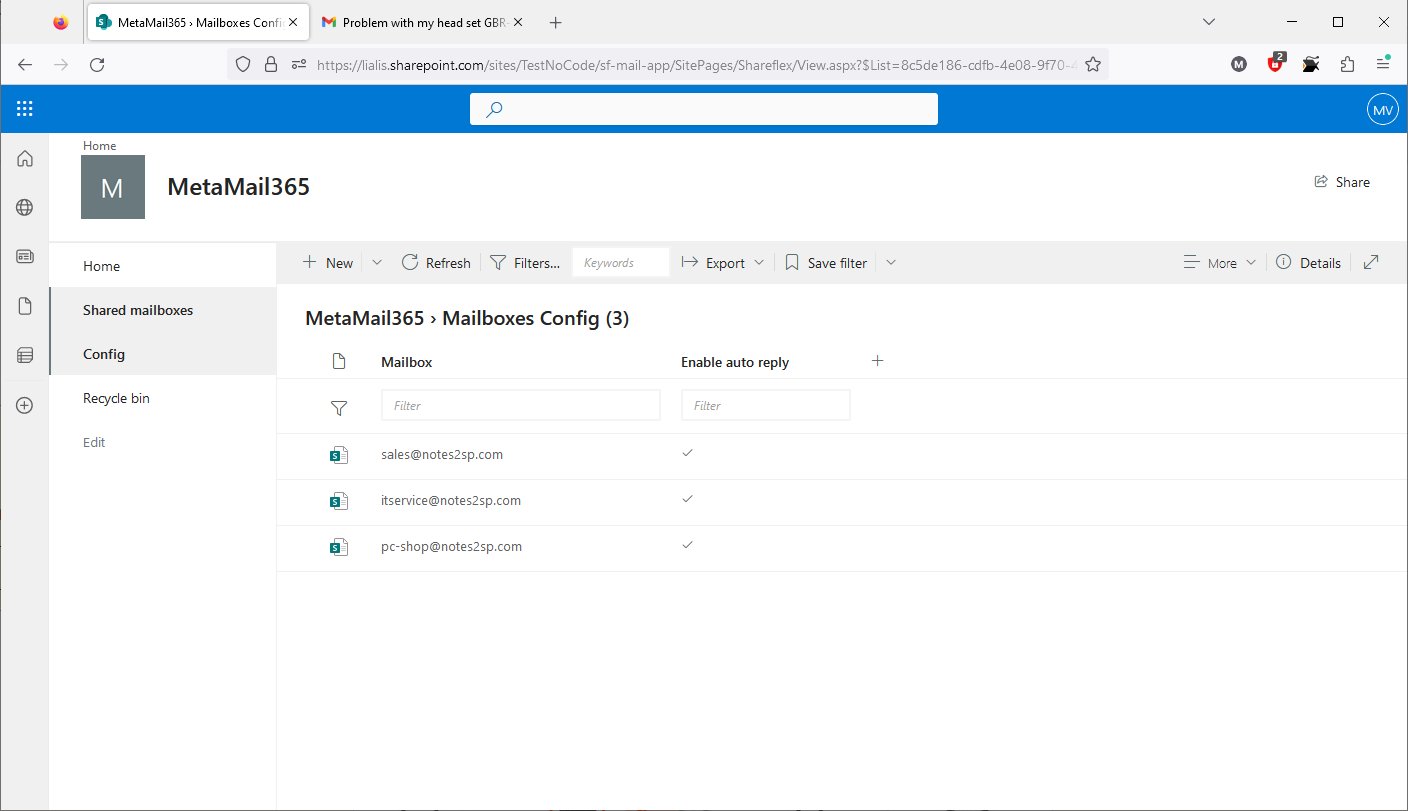The image size is (1408, 811).
Task: Open the Filters... panel
Action: (x=525, y=263)
